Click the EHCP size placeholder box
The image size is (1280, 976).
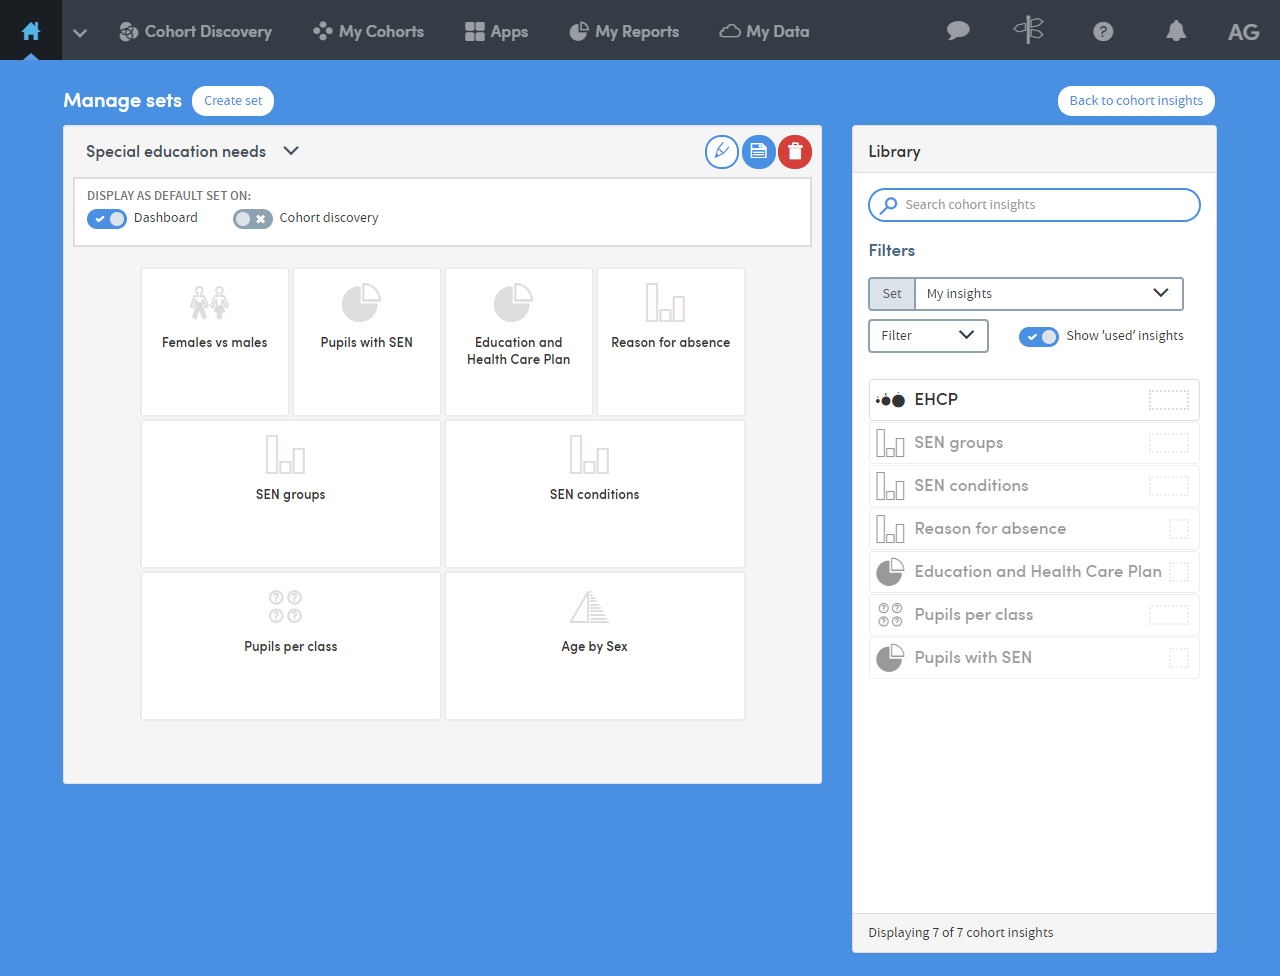pos(1169,400)
